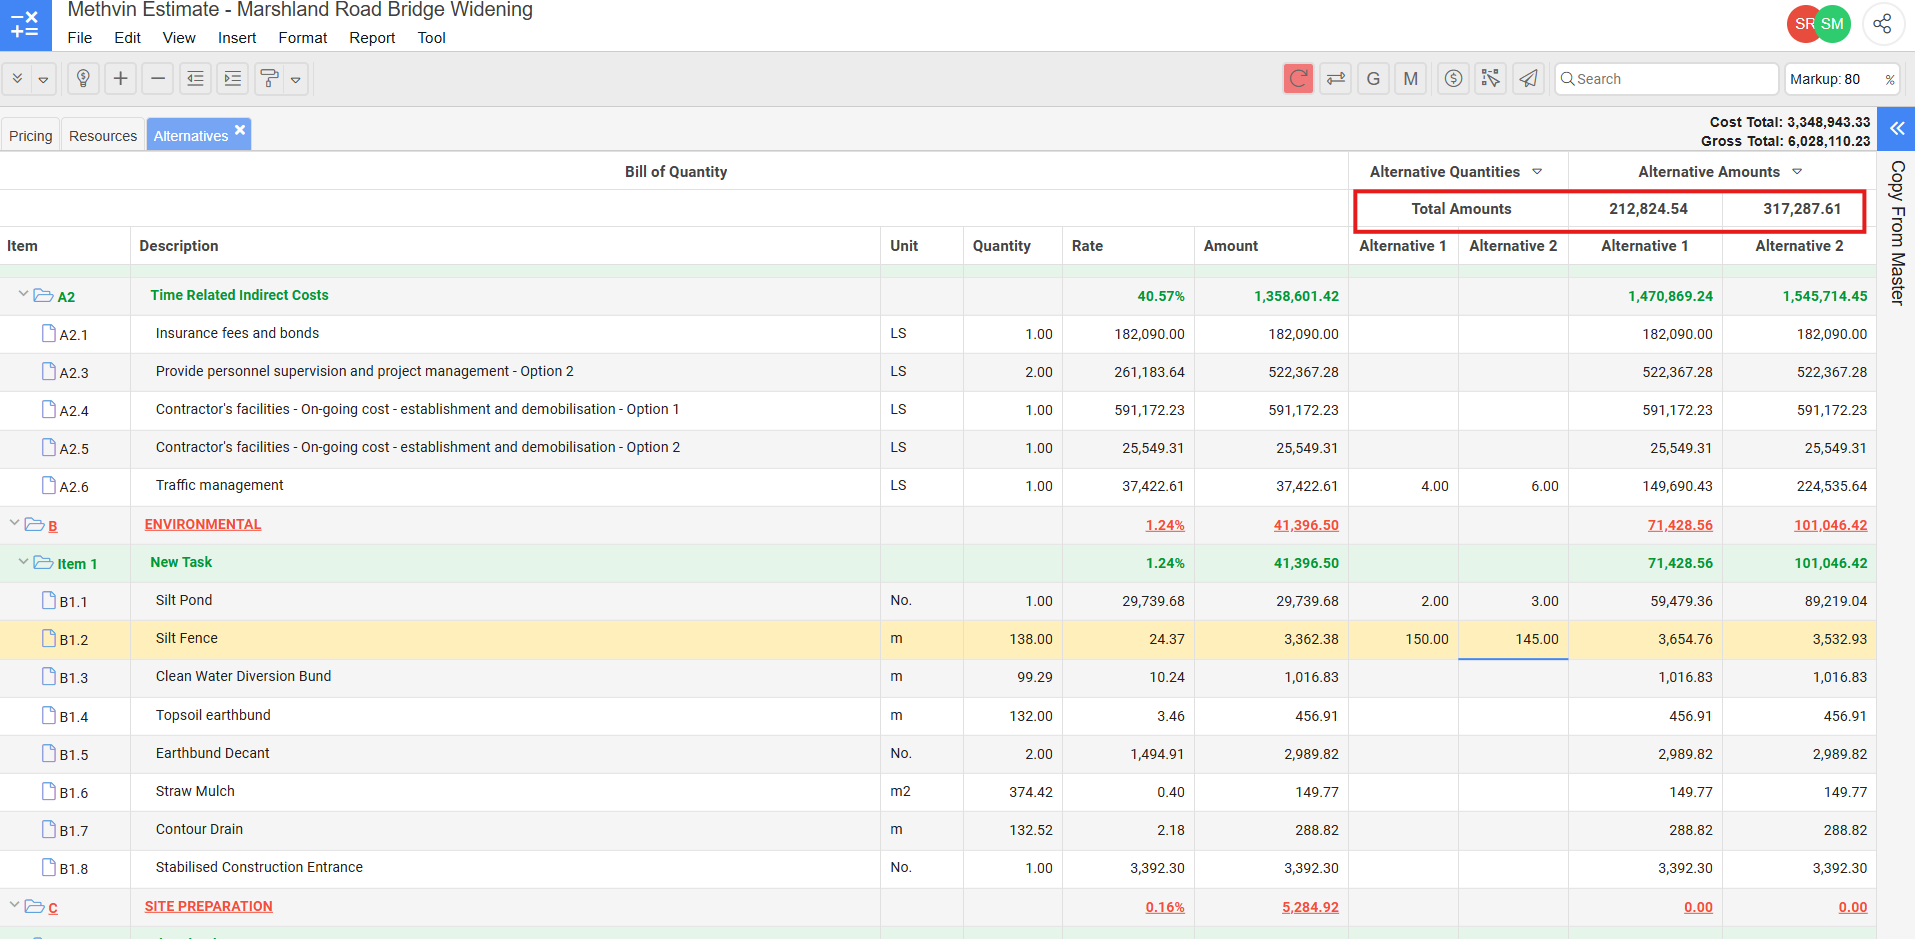1915x939 pixels.
Task: Click the minus remove item button
Action: (158, 79)
